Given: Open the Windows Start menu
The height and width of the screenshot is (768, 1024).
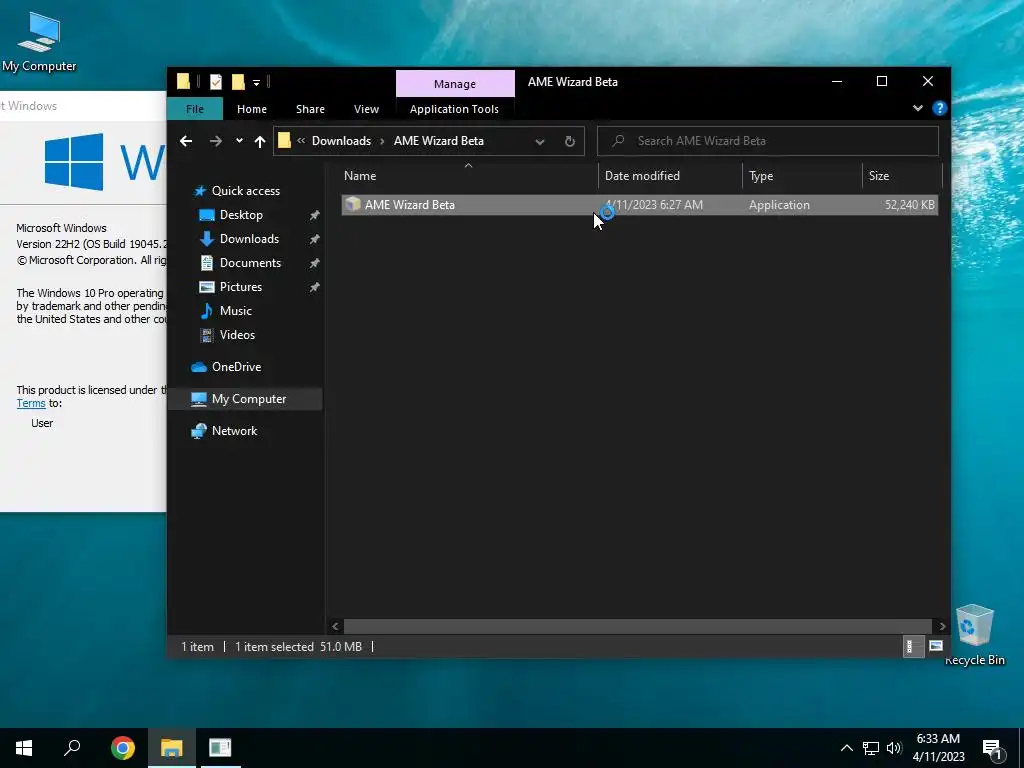Looking at the screenshot, I should pos(24,748).
